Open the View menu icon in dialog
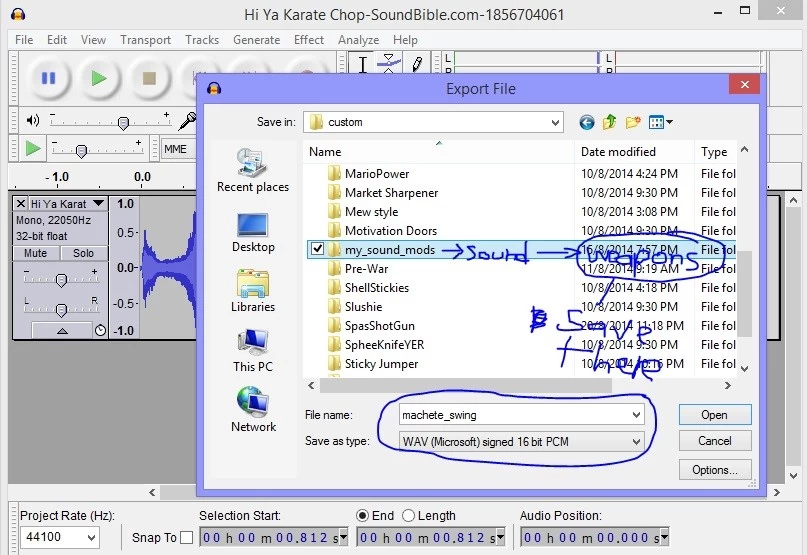 coord(661,123)
